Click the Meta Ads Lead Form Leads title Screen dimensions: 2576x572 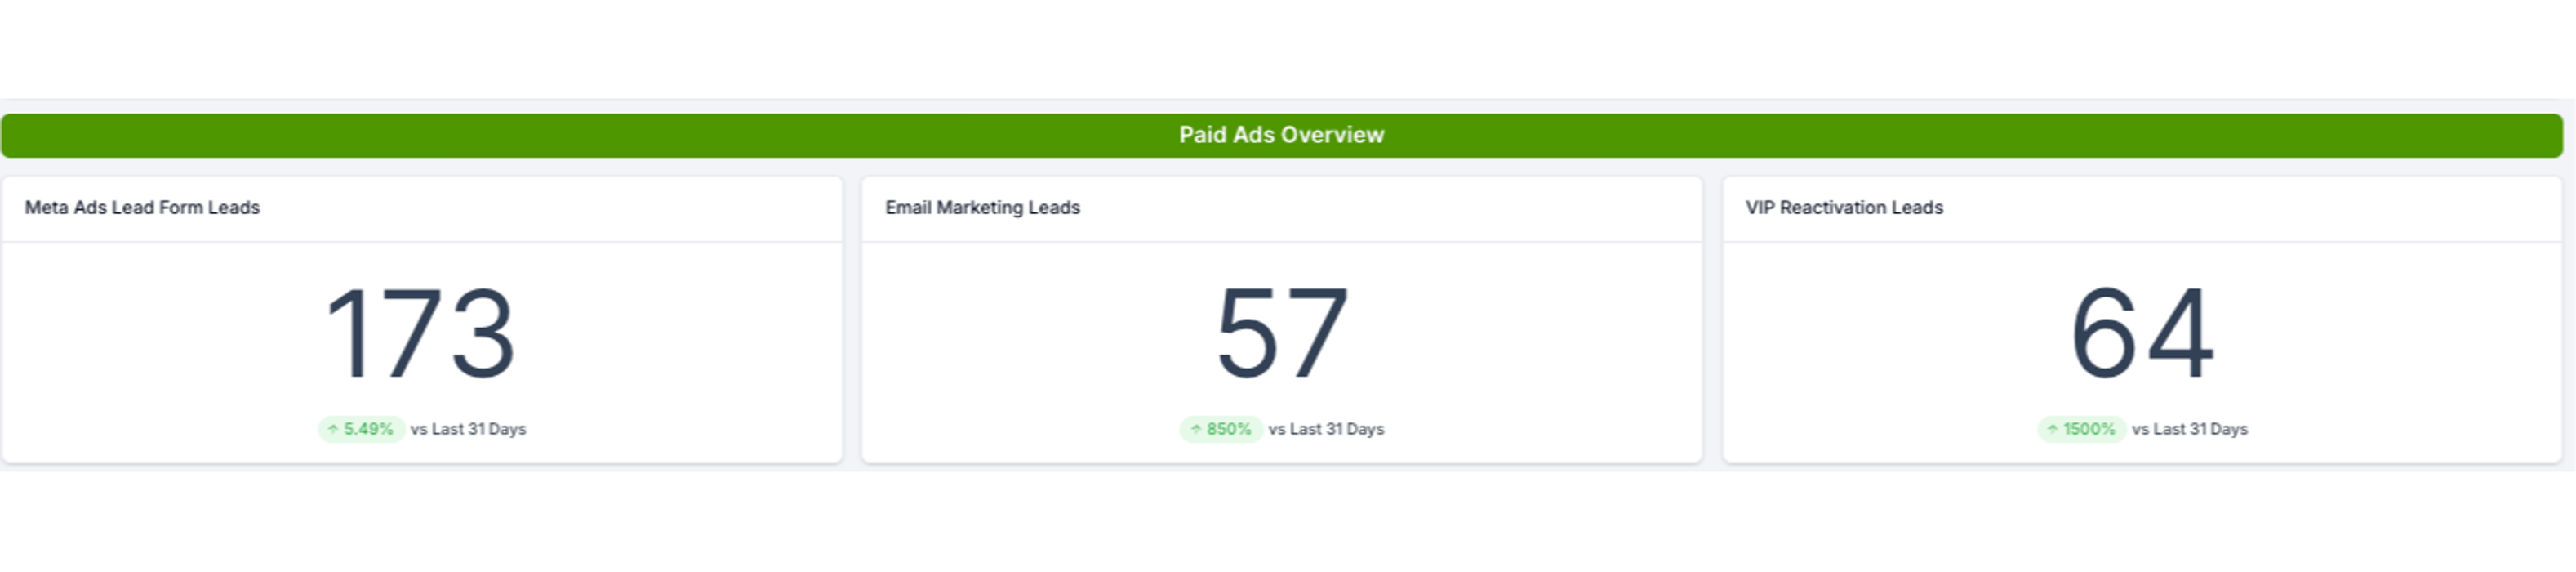142,208
